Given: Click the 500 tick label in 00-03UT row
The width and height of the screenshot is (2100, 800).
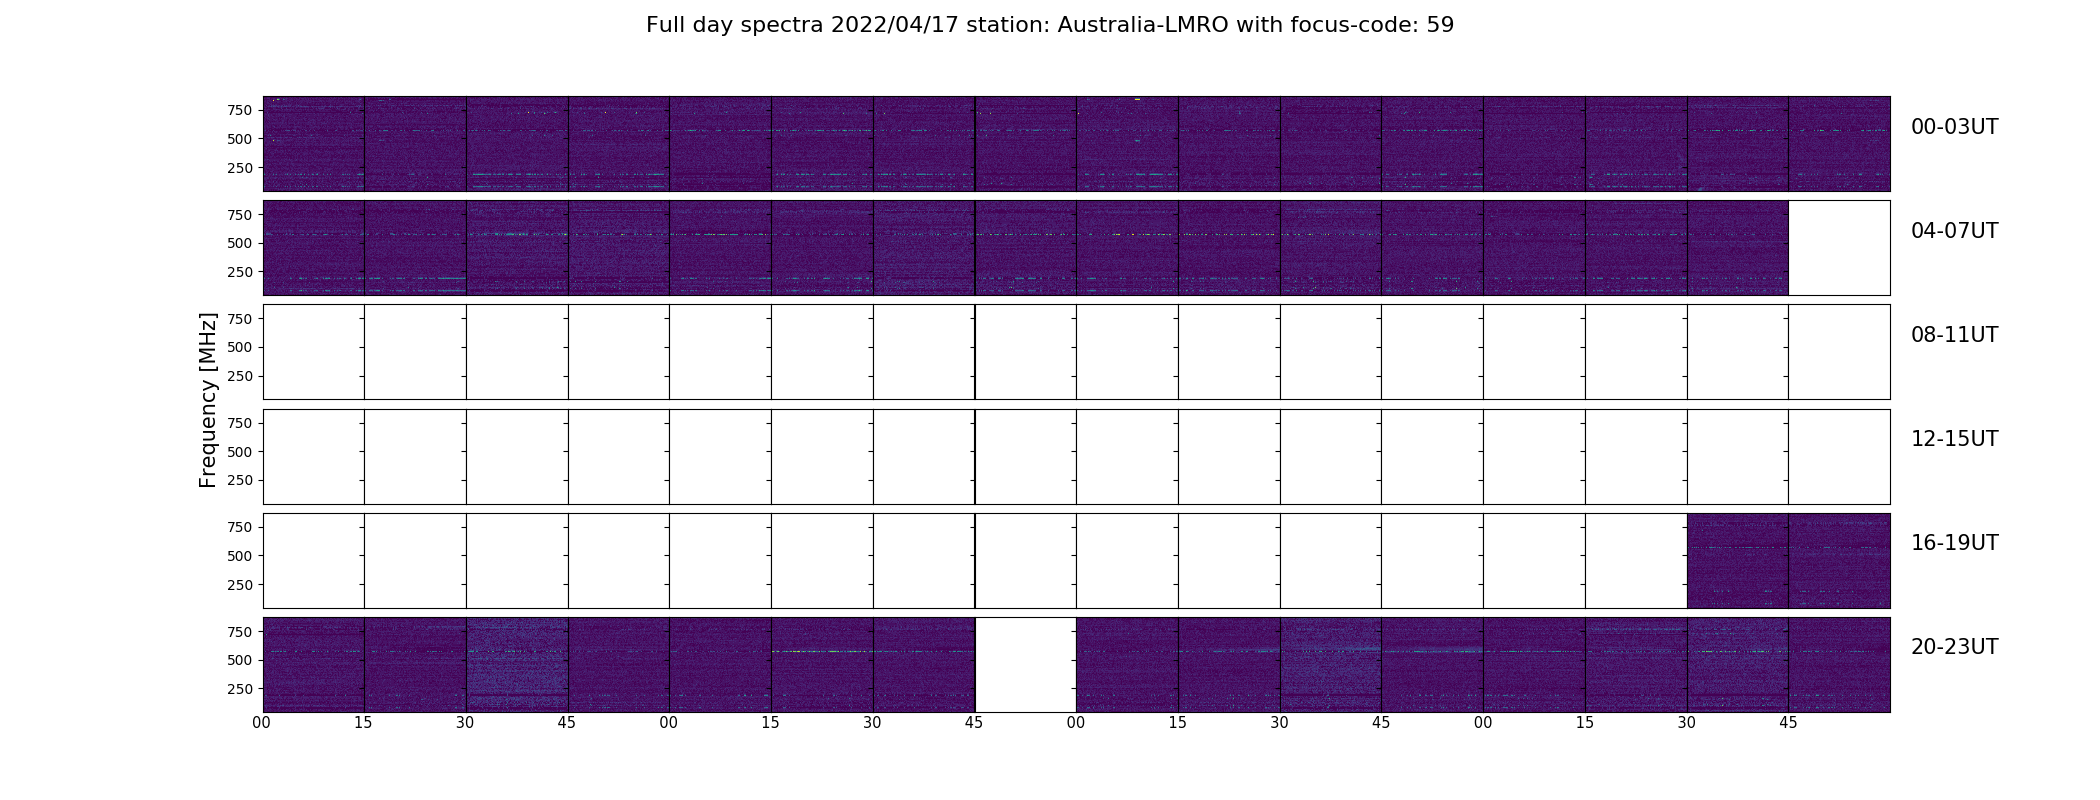Looking at the screenshot, I should 240,139.
